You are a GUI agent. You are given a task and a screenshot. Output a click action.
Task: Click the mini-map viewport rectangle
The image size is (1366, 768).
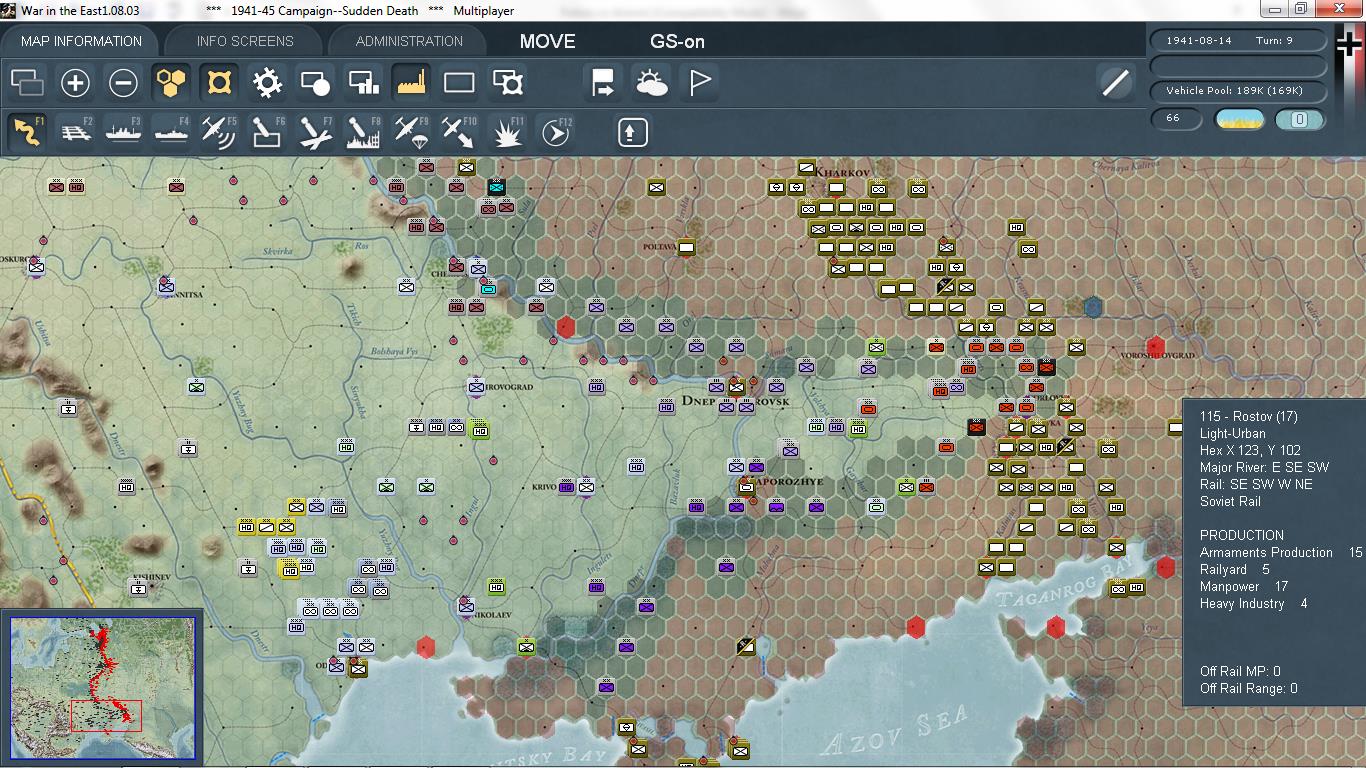pos(105,715)
